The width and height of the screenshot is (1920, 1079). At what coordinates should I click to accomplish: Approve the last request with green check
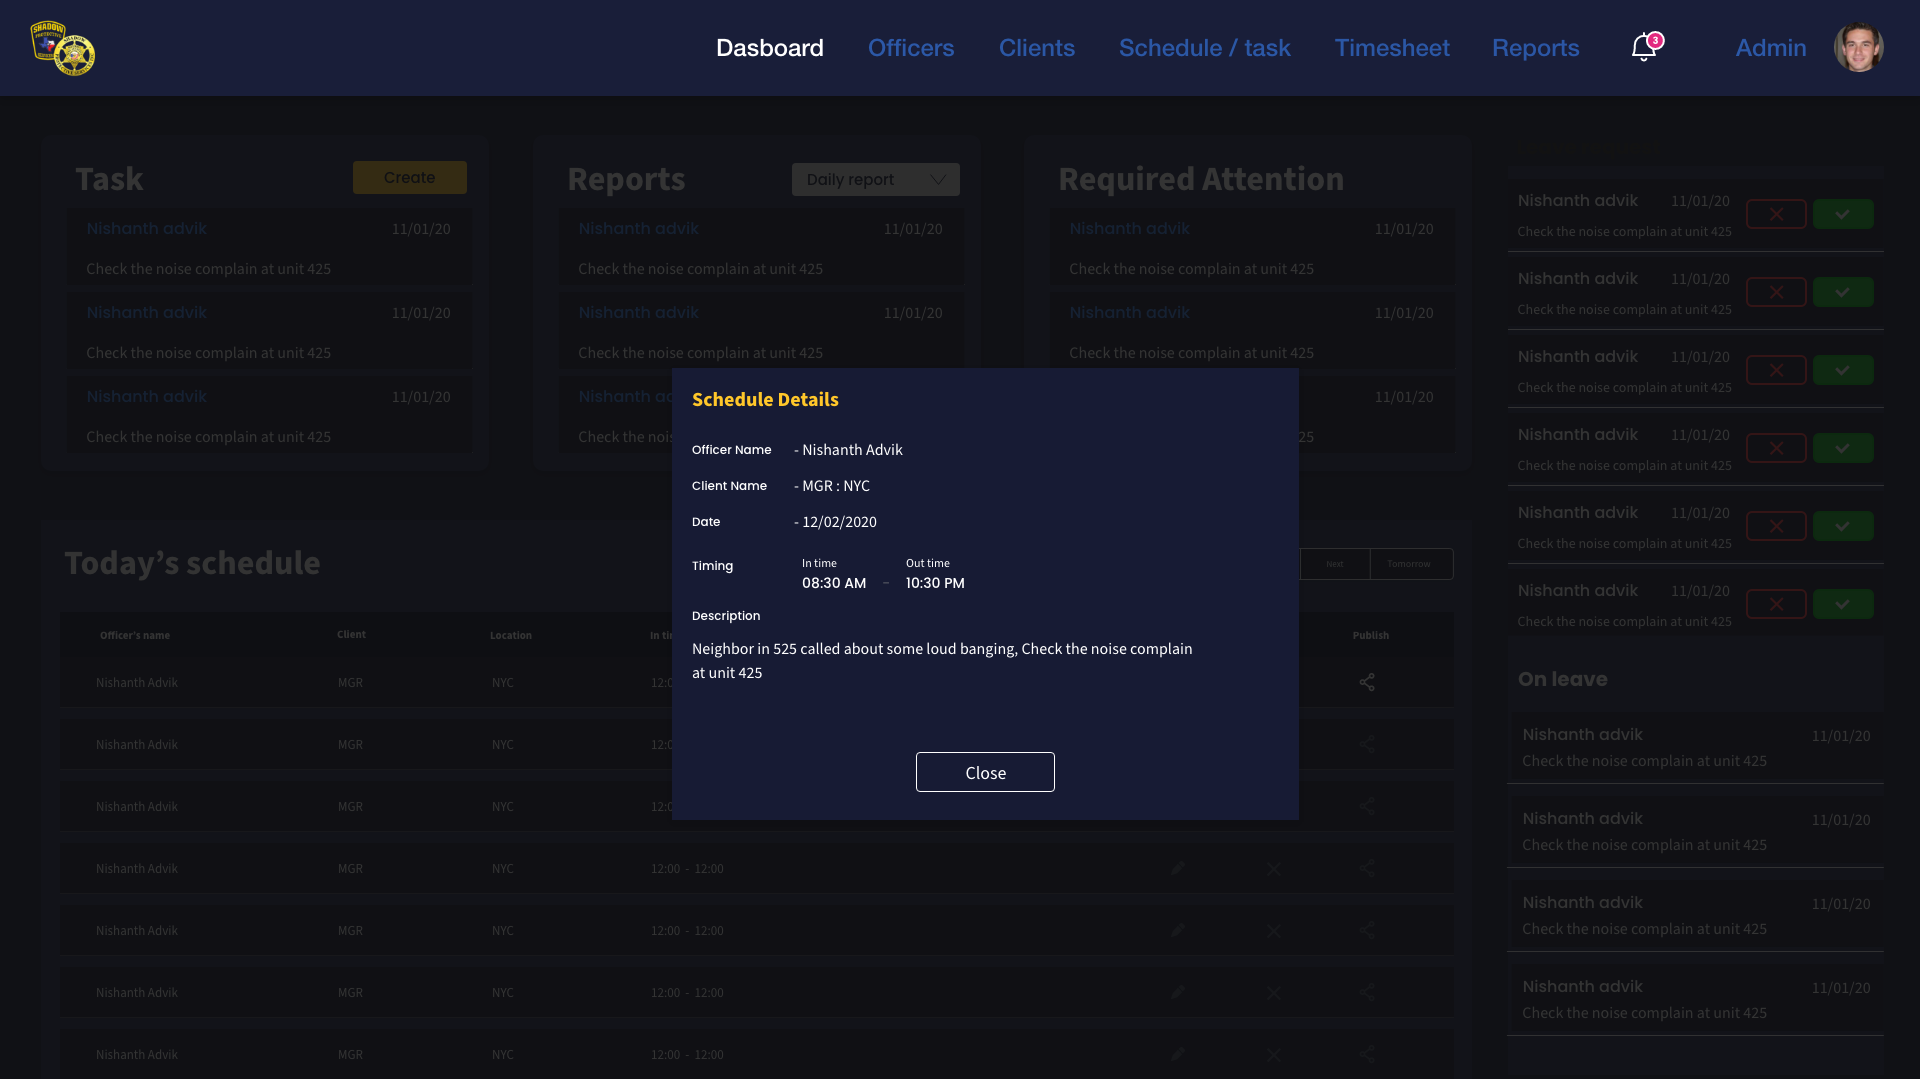pos(1842,604)
